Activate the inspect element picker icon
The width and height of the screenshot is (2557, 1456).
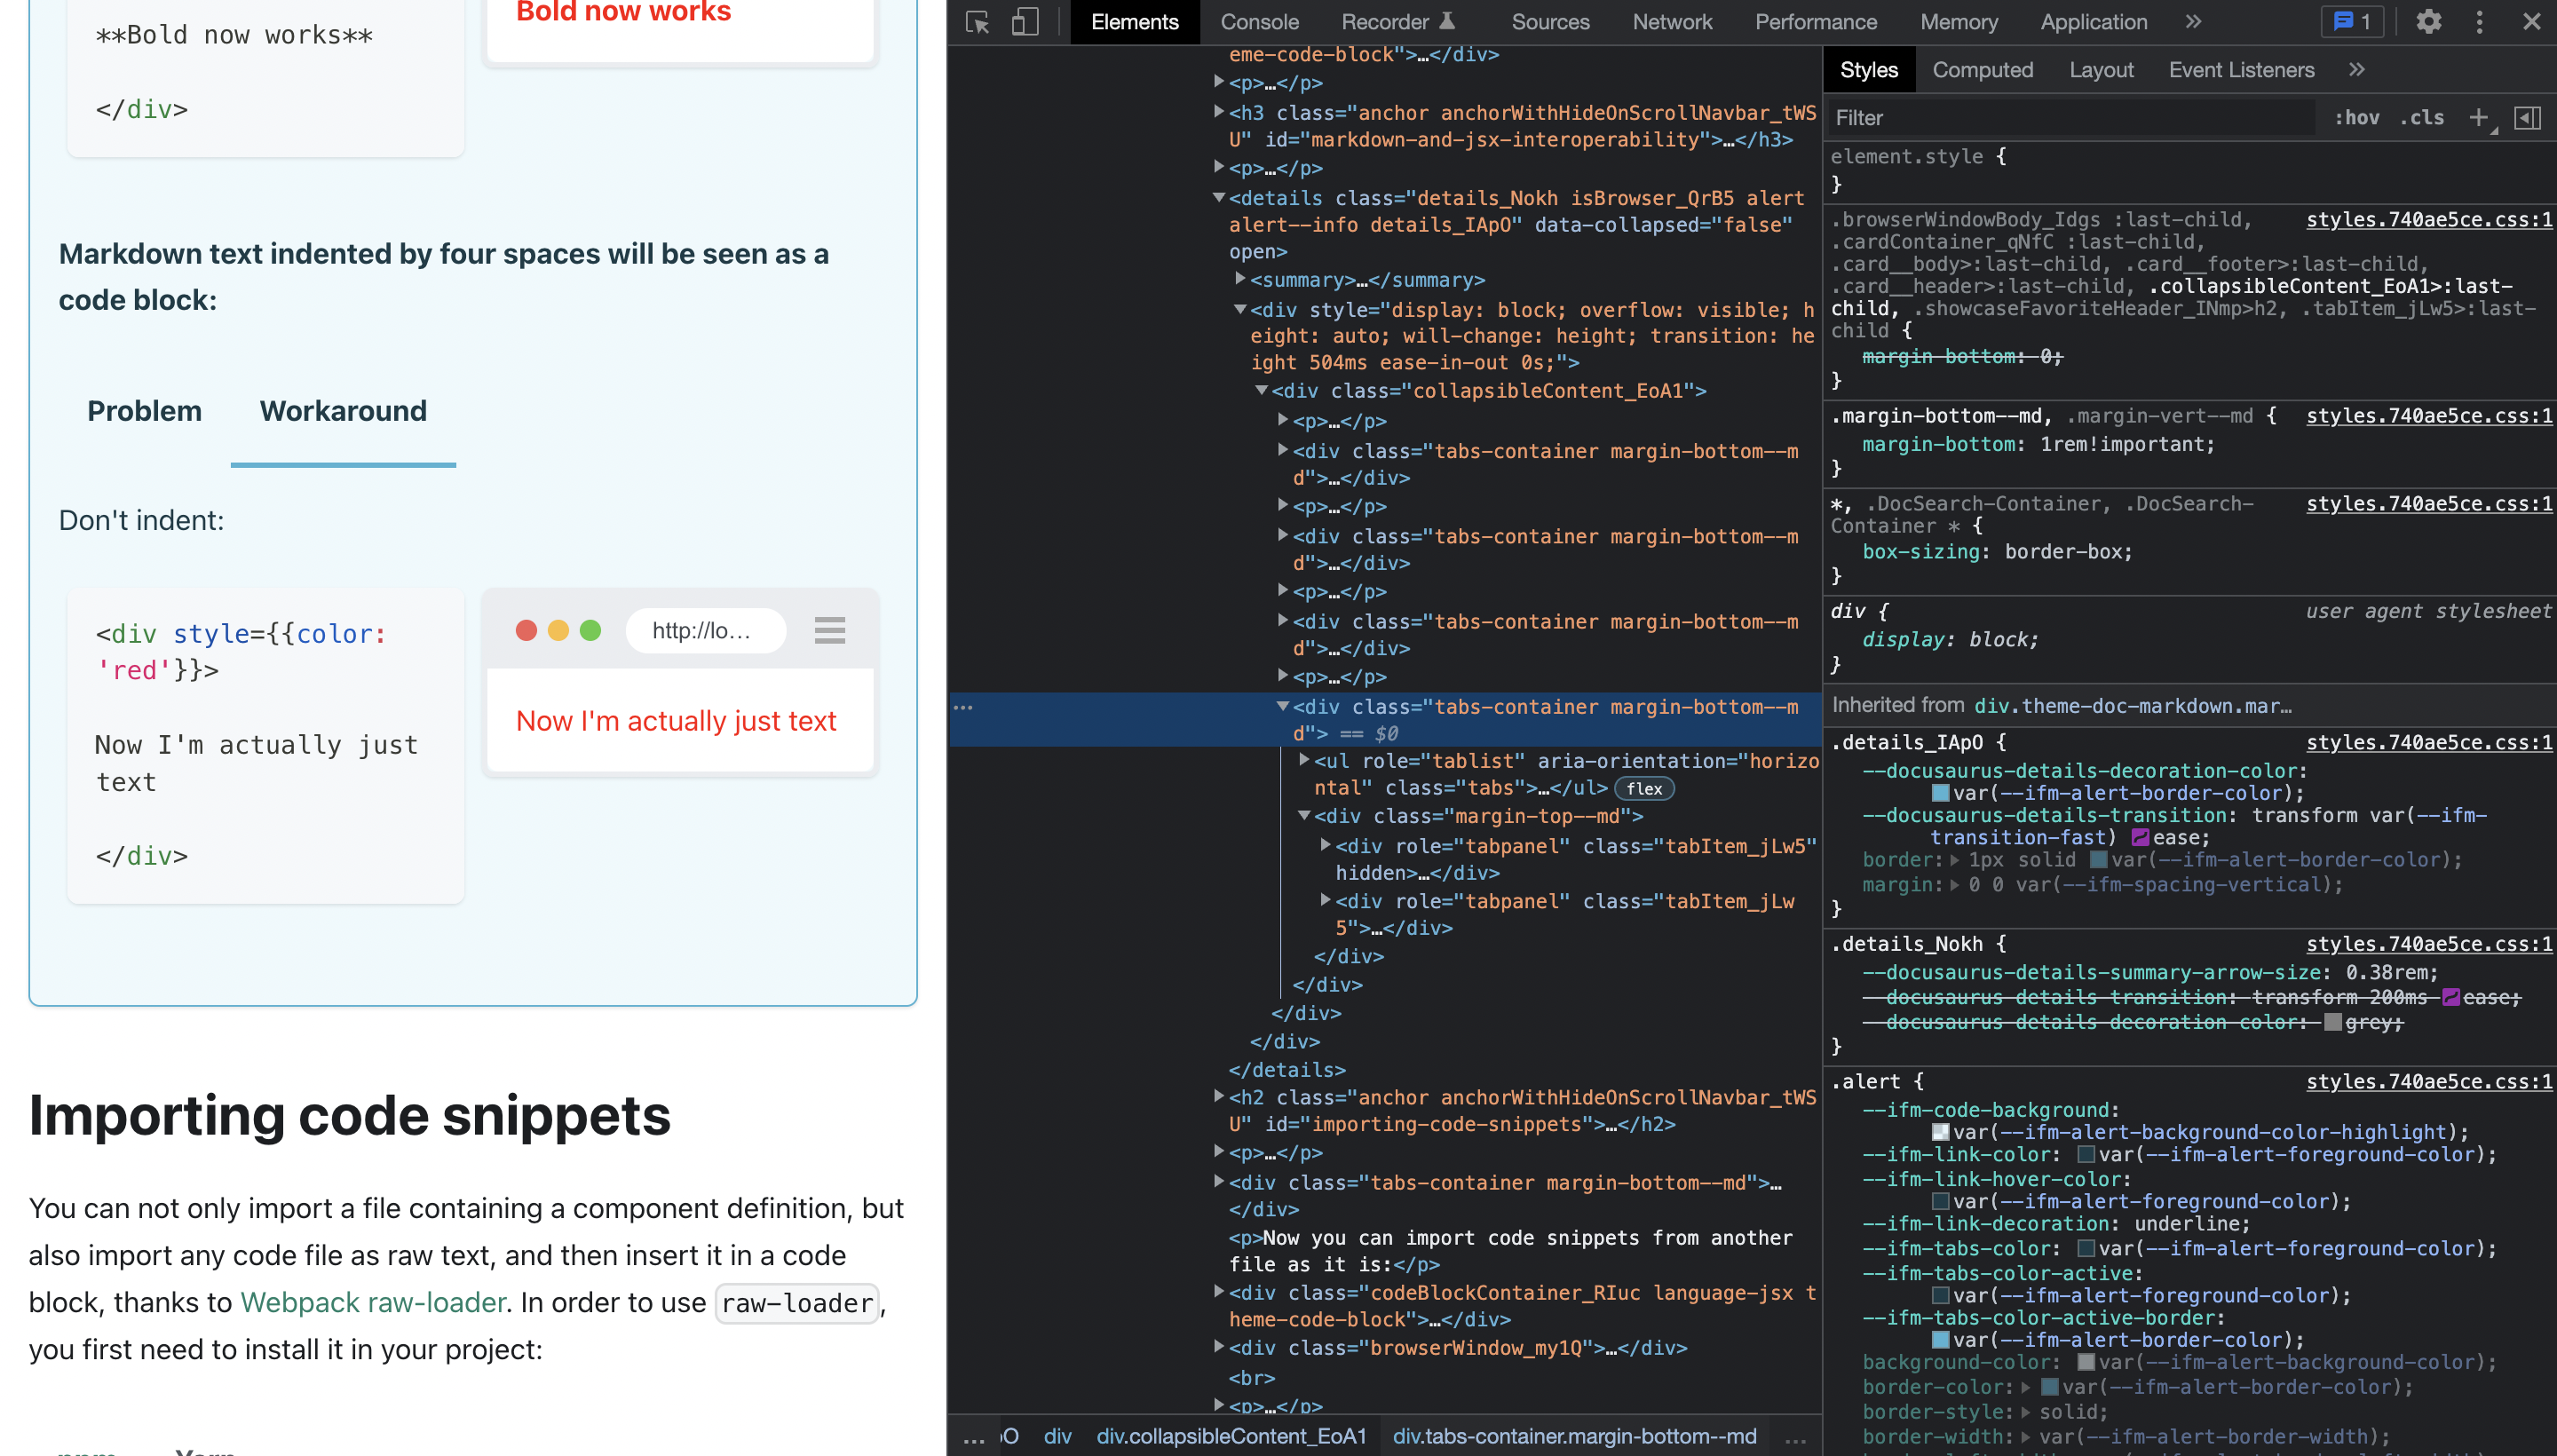coord(977,22)
